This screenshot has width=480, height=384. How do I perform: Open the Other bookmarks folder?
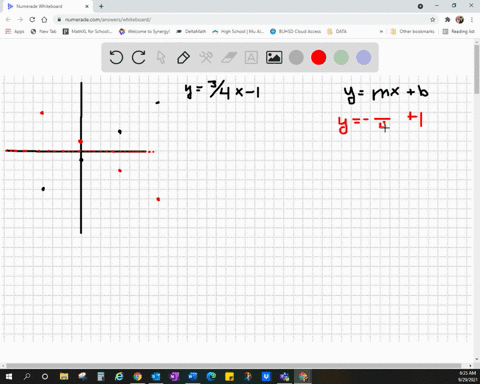[412, 31]
